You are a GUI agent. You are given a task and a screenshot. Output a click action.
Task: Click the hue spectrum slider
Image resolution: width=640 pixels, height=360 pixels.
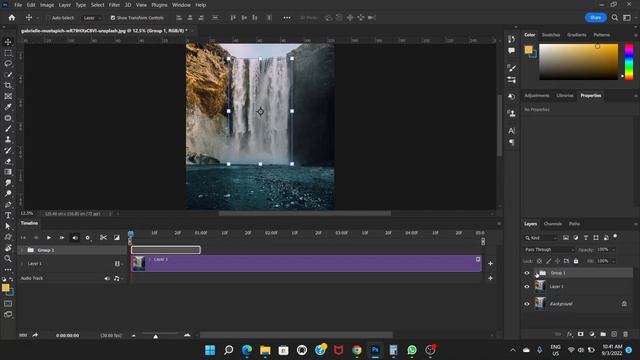[629, 62]
